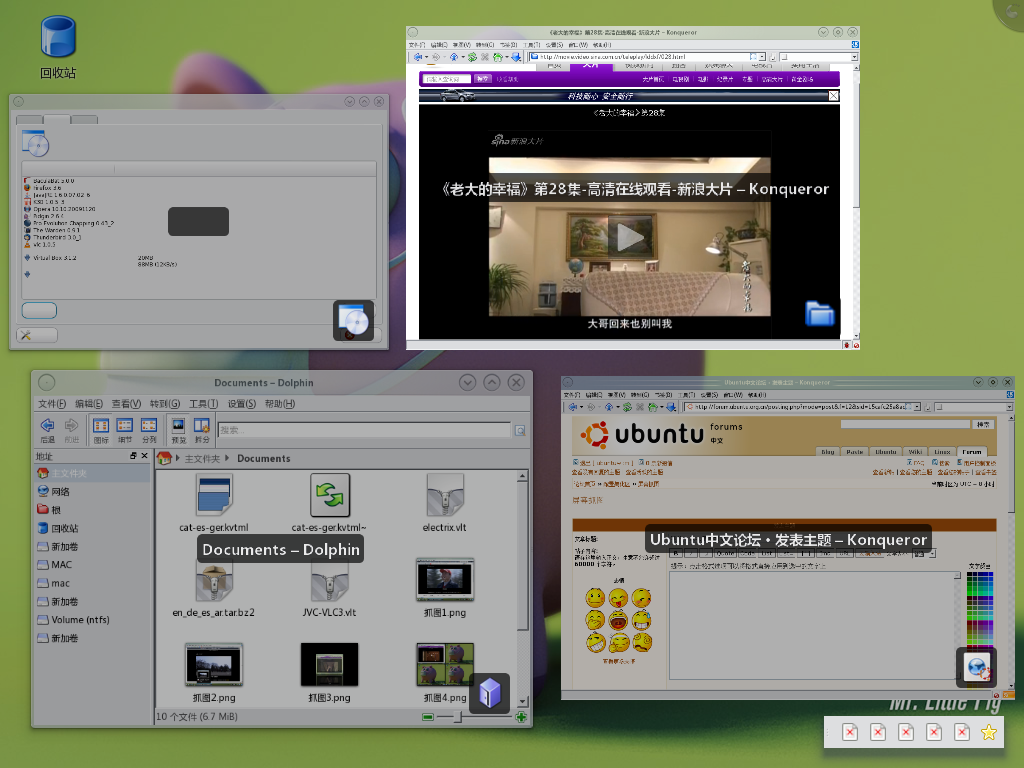1024x768 pixels.
Task: Click 主文件夹 in Dolphin breadcrumb path
Action: (x=202, y=459)
